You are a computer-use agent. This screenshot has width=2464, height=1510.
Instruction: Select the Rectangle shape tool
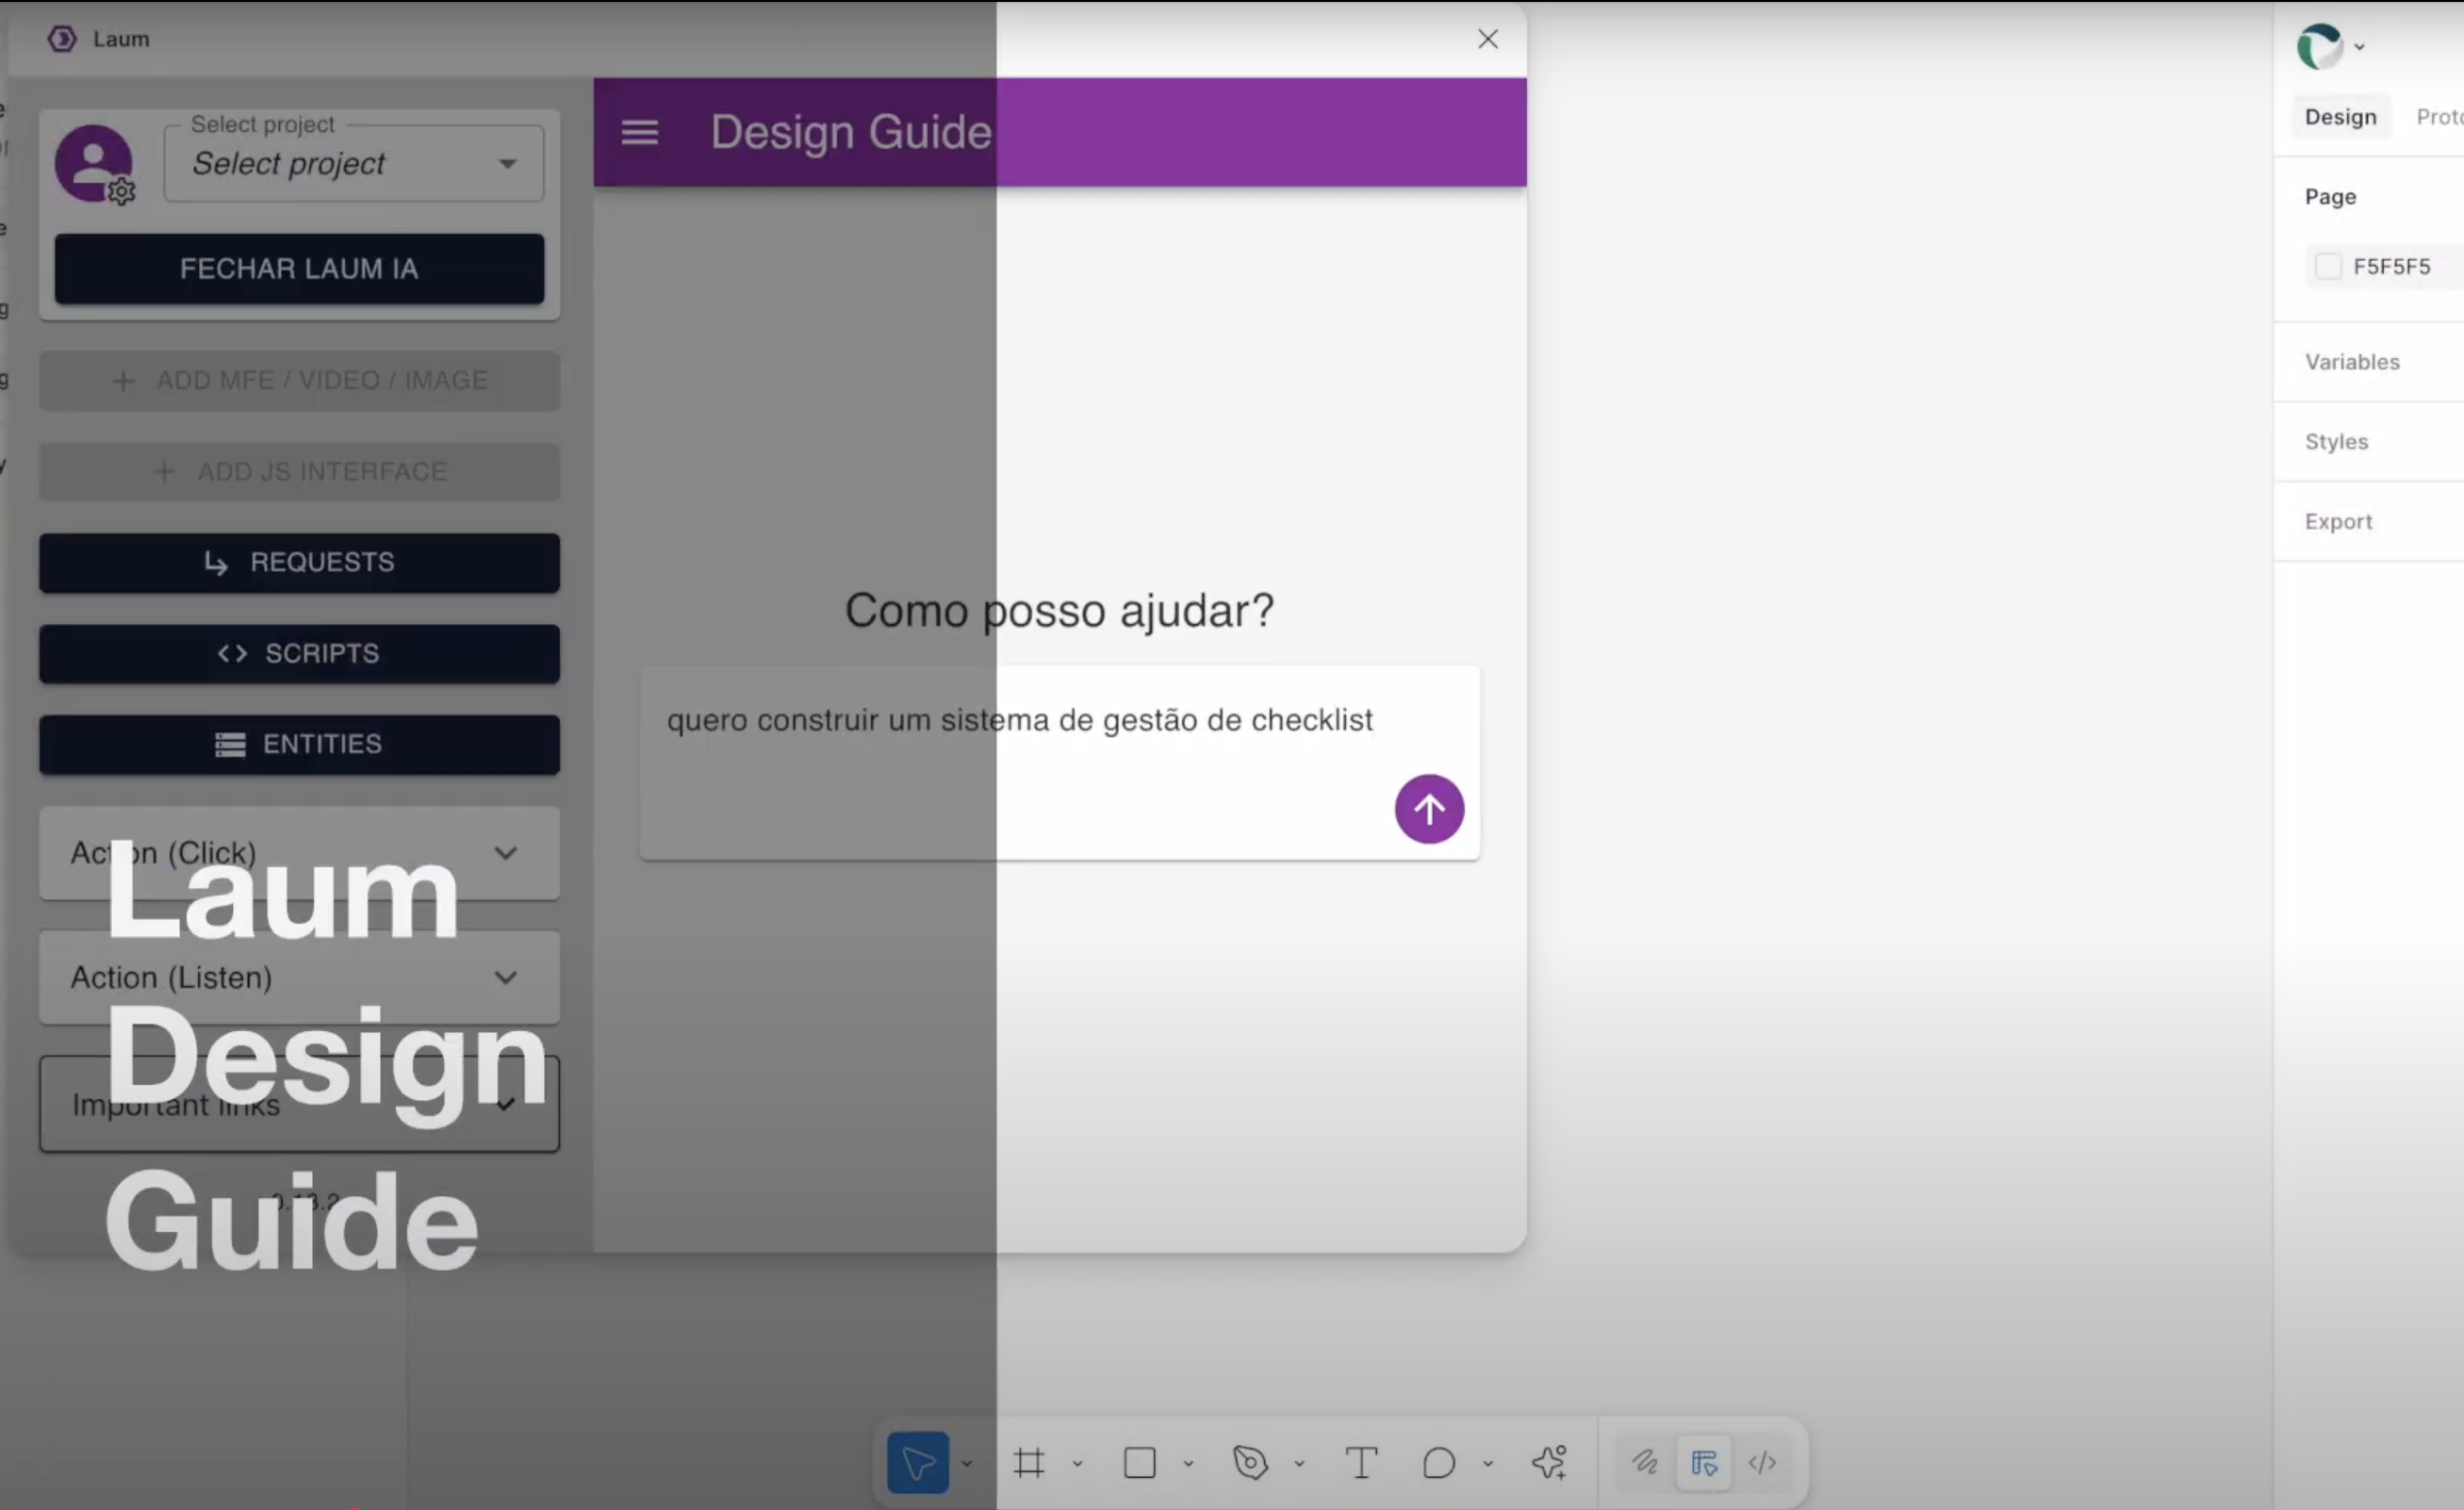point(1139,1463)
